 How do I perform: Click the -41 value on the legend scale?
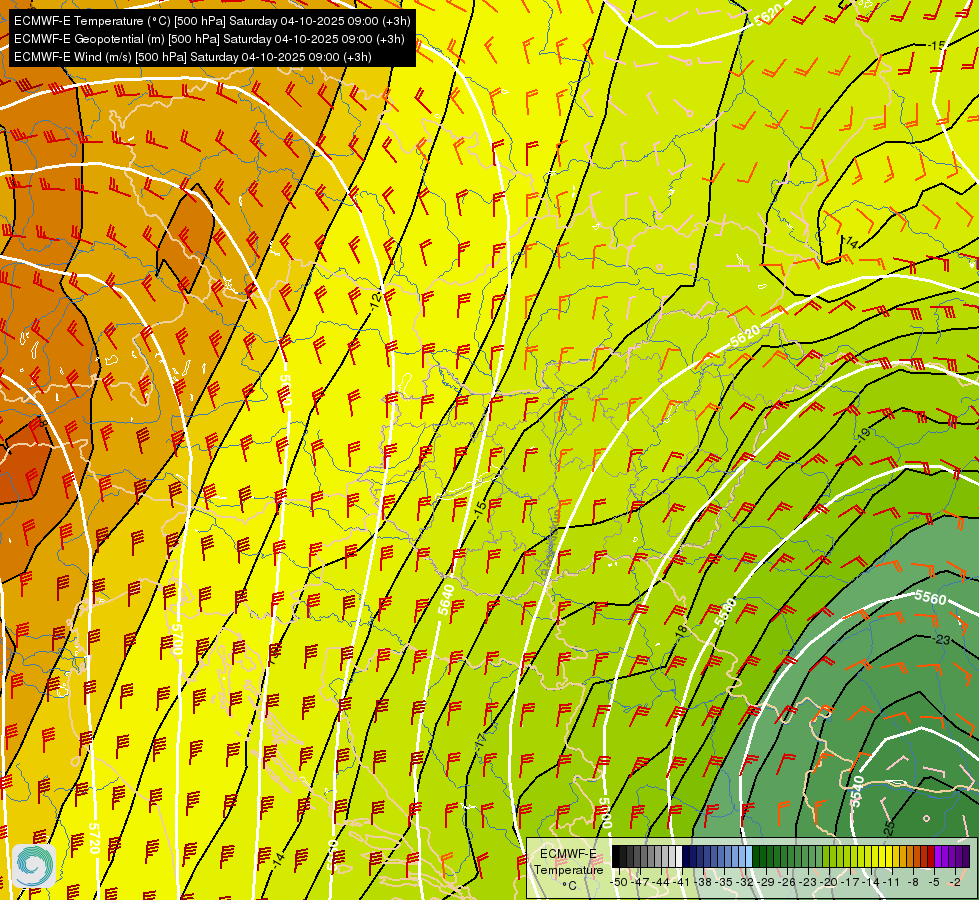point(681,883)
